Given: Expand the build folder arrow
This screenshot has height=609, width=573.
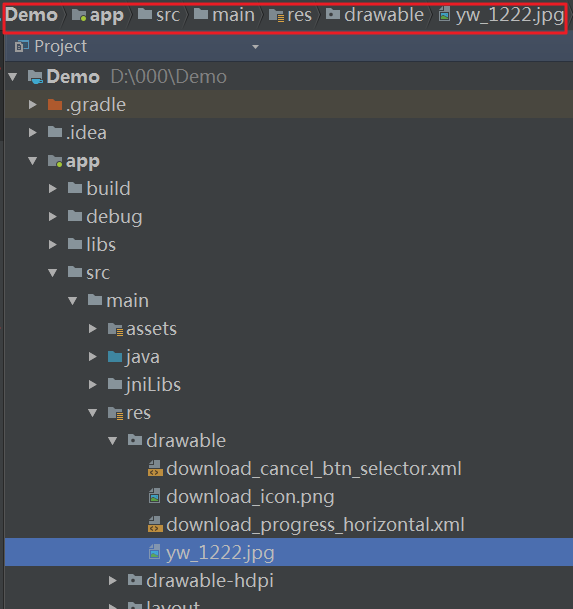Looking at the screenshot, I should pyautogui.click(x=53, y=189).
